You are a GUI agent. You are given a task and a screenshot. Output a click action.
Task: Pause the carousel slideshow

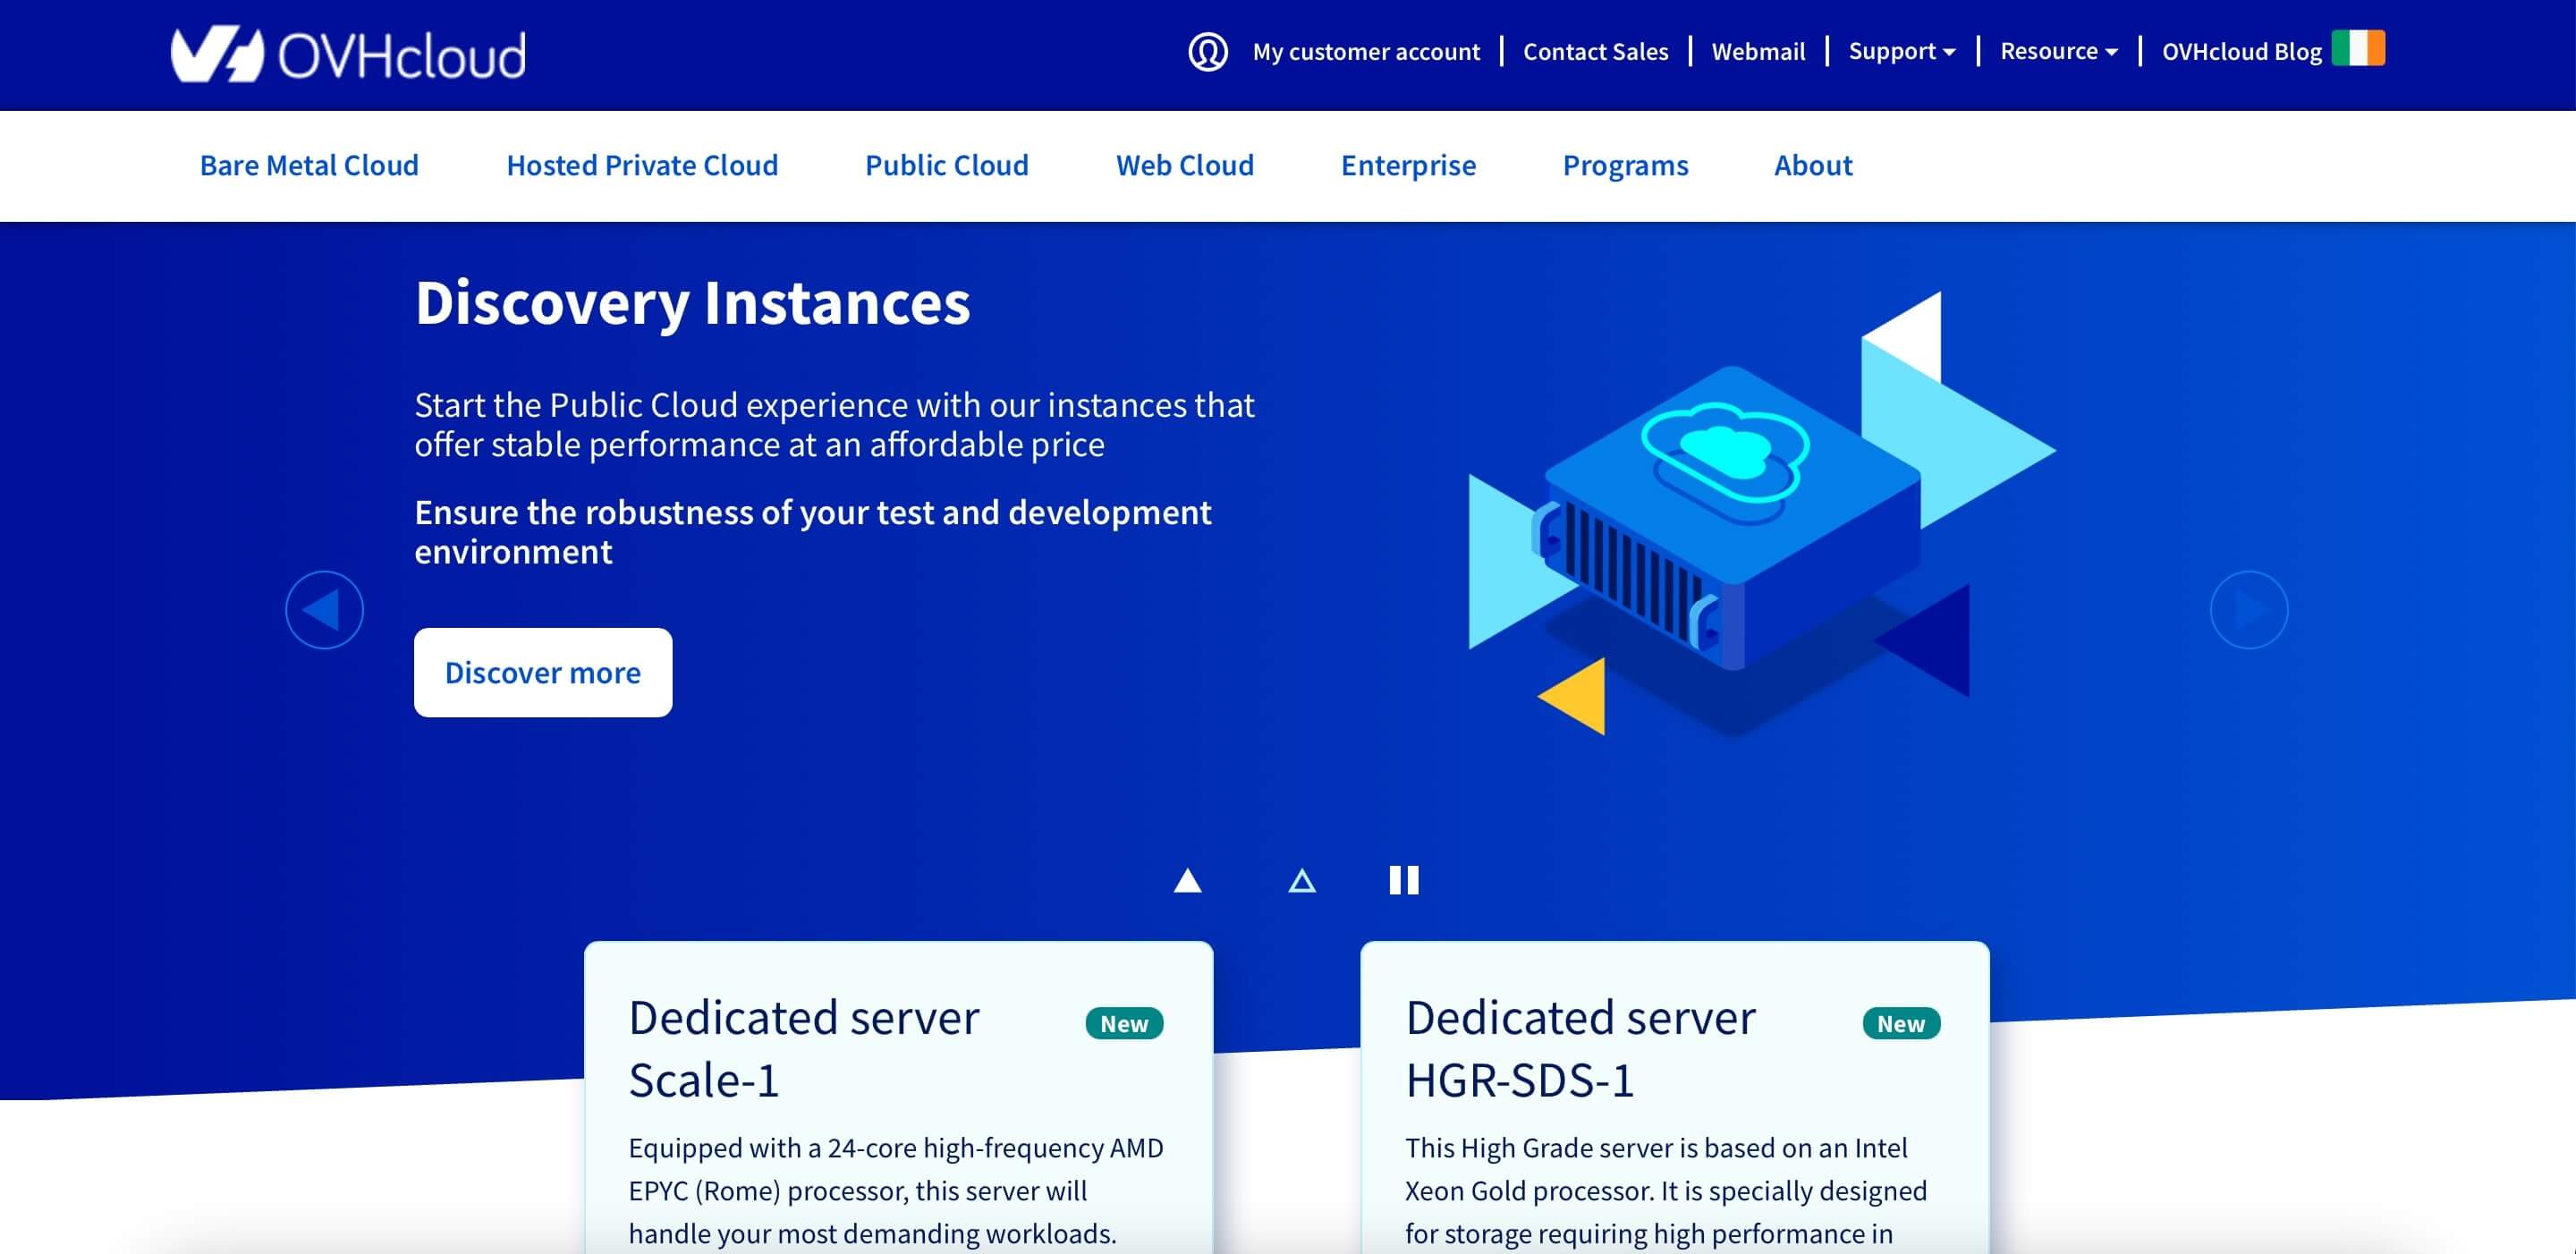[x=1404, y=880]
